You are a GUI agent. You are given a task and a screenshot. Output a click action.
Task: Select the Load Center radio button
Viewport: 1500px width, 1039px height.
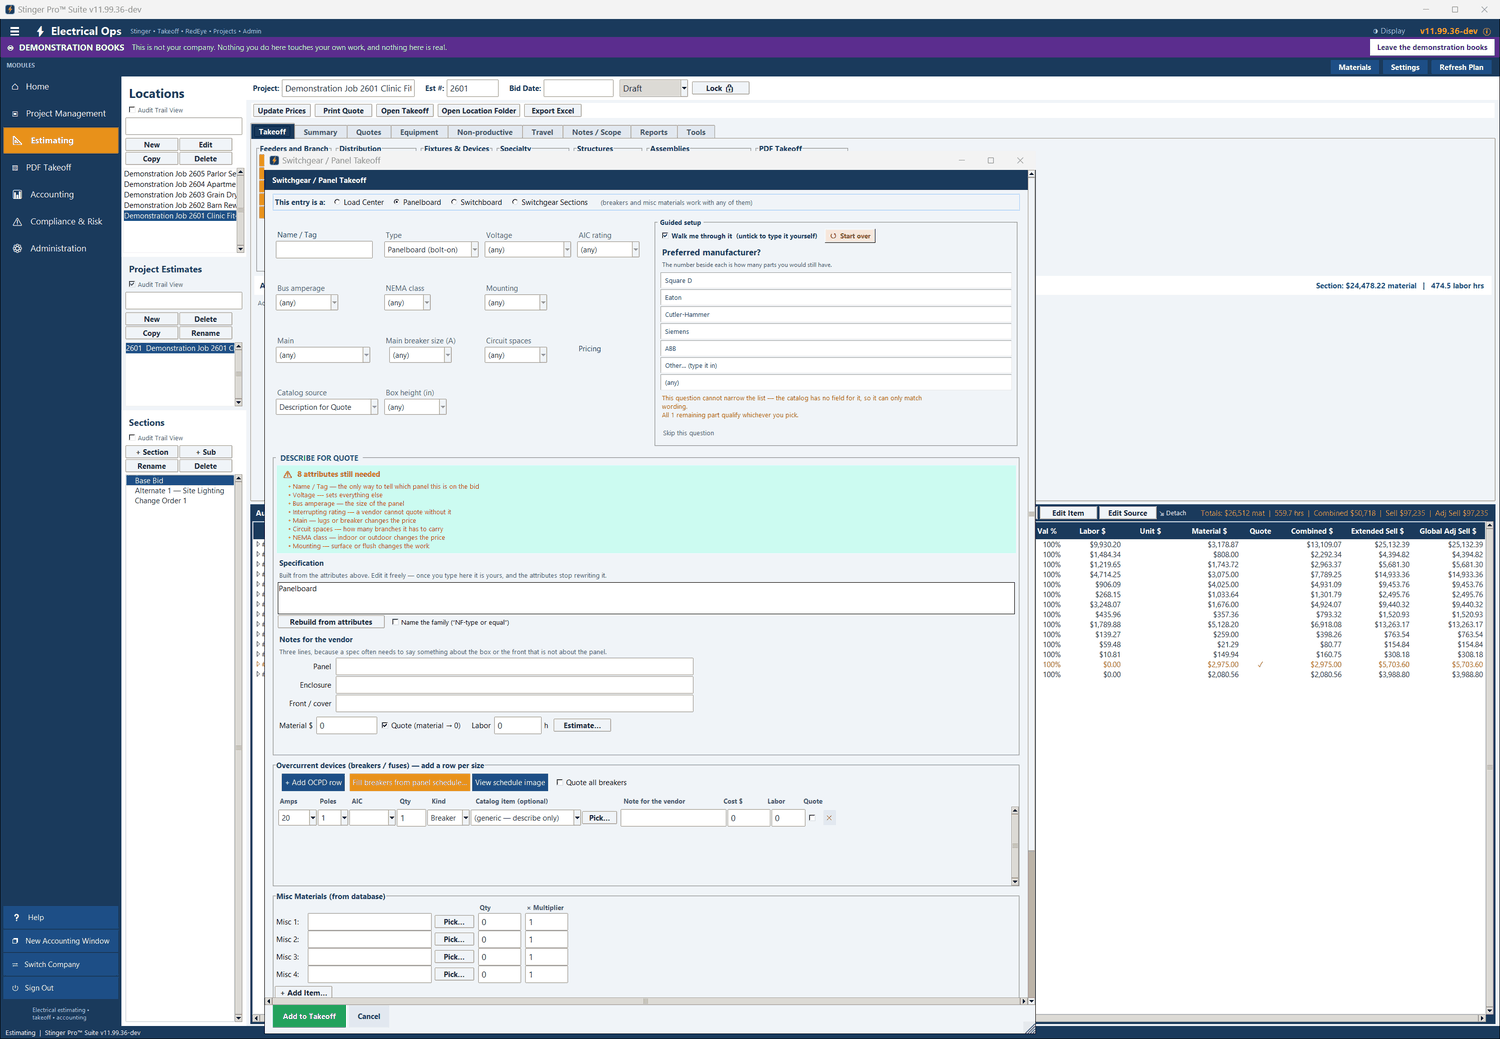337,202
